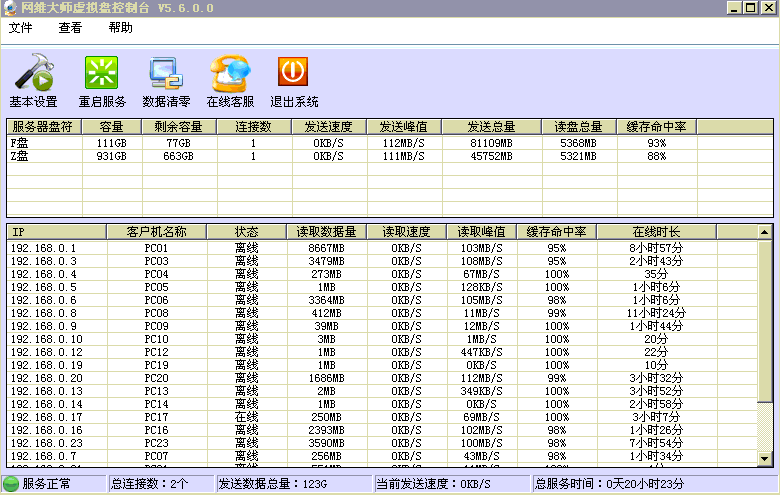Click the 数据清零 clear data icon

coord(166,74)
